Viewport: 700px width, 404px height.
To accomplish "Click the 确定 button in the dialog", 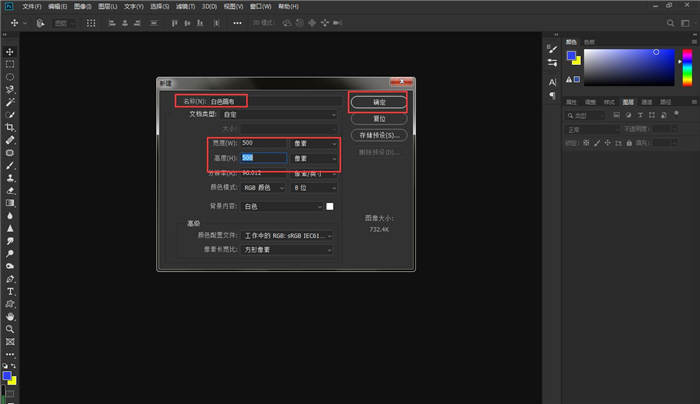I will (377, 102).
